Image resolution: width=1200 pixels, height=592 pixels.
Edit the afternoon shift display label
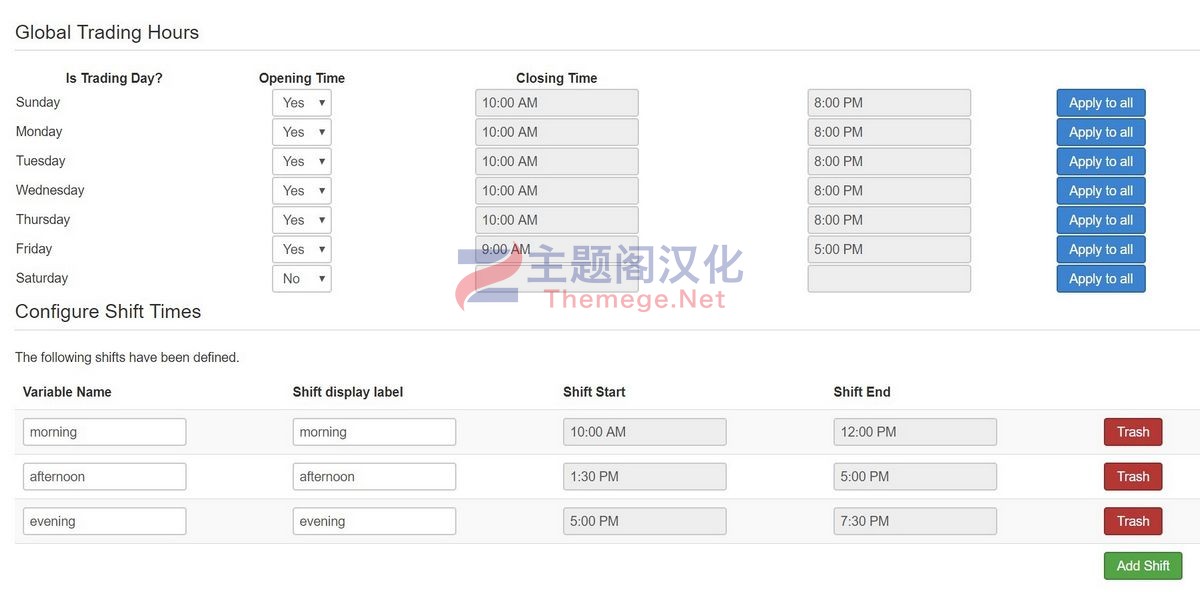click(374, 477)
